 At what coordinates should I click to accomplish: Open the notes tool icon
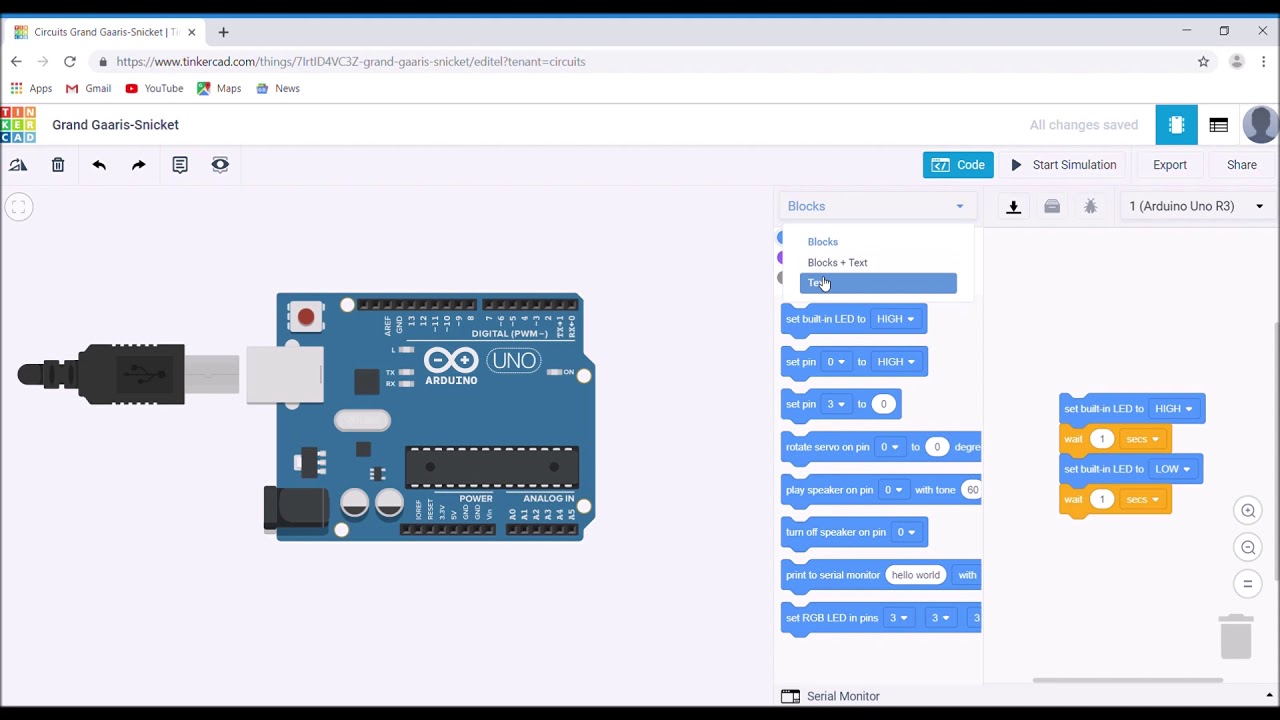tap(180, 165)
